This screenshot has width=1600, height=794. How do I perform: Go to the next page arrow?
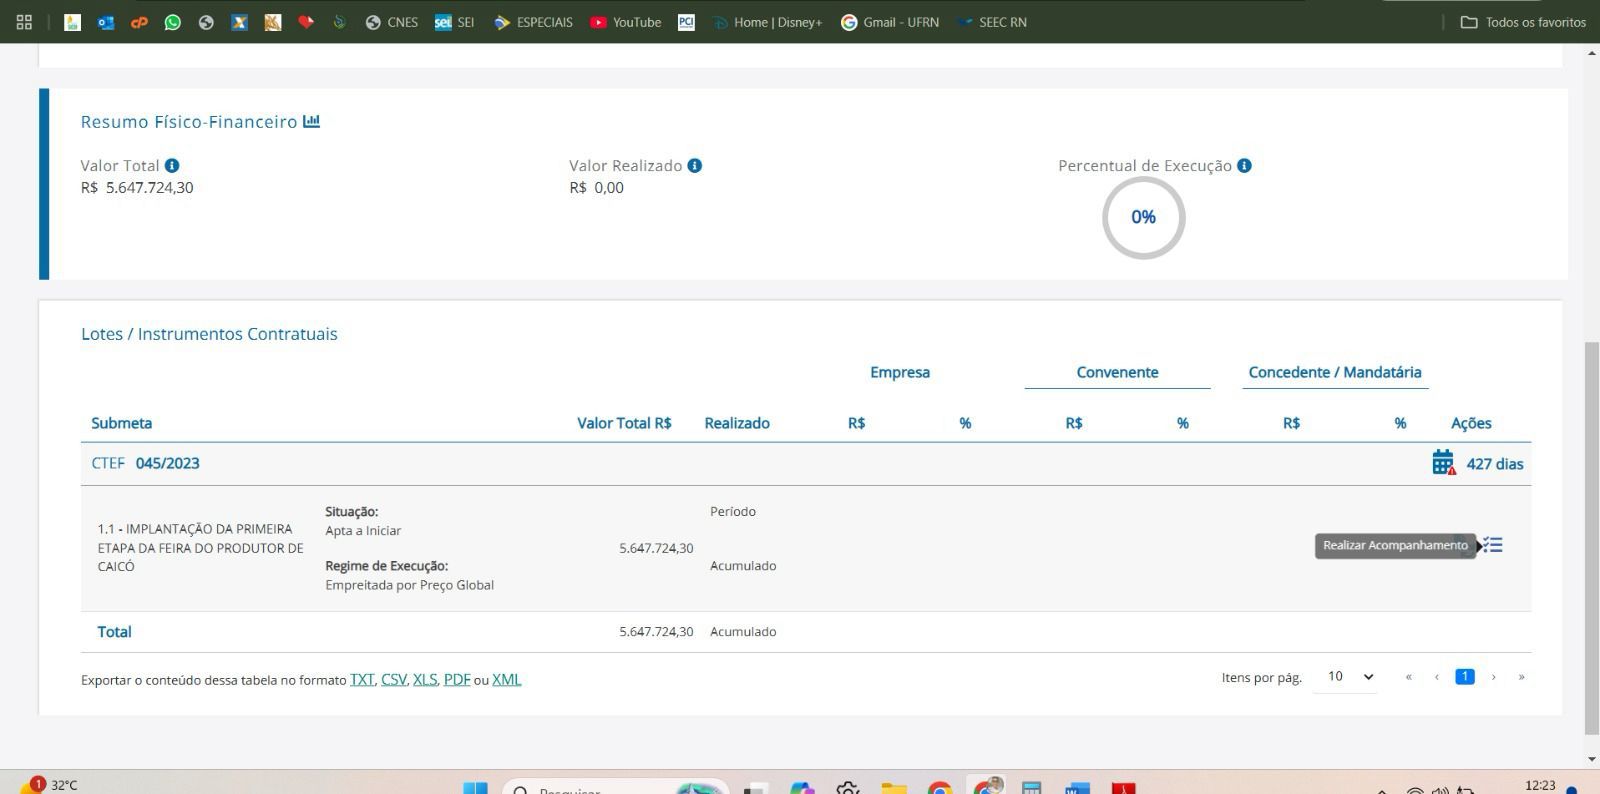(x=1494, y=677)
